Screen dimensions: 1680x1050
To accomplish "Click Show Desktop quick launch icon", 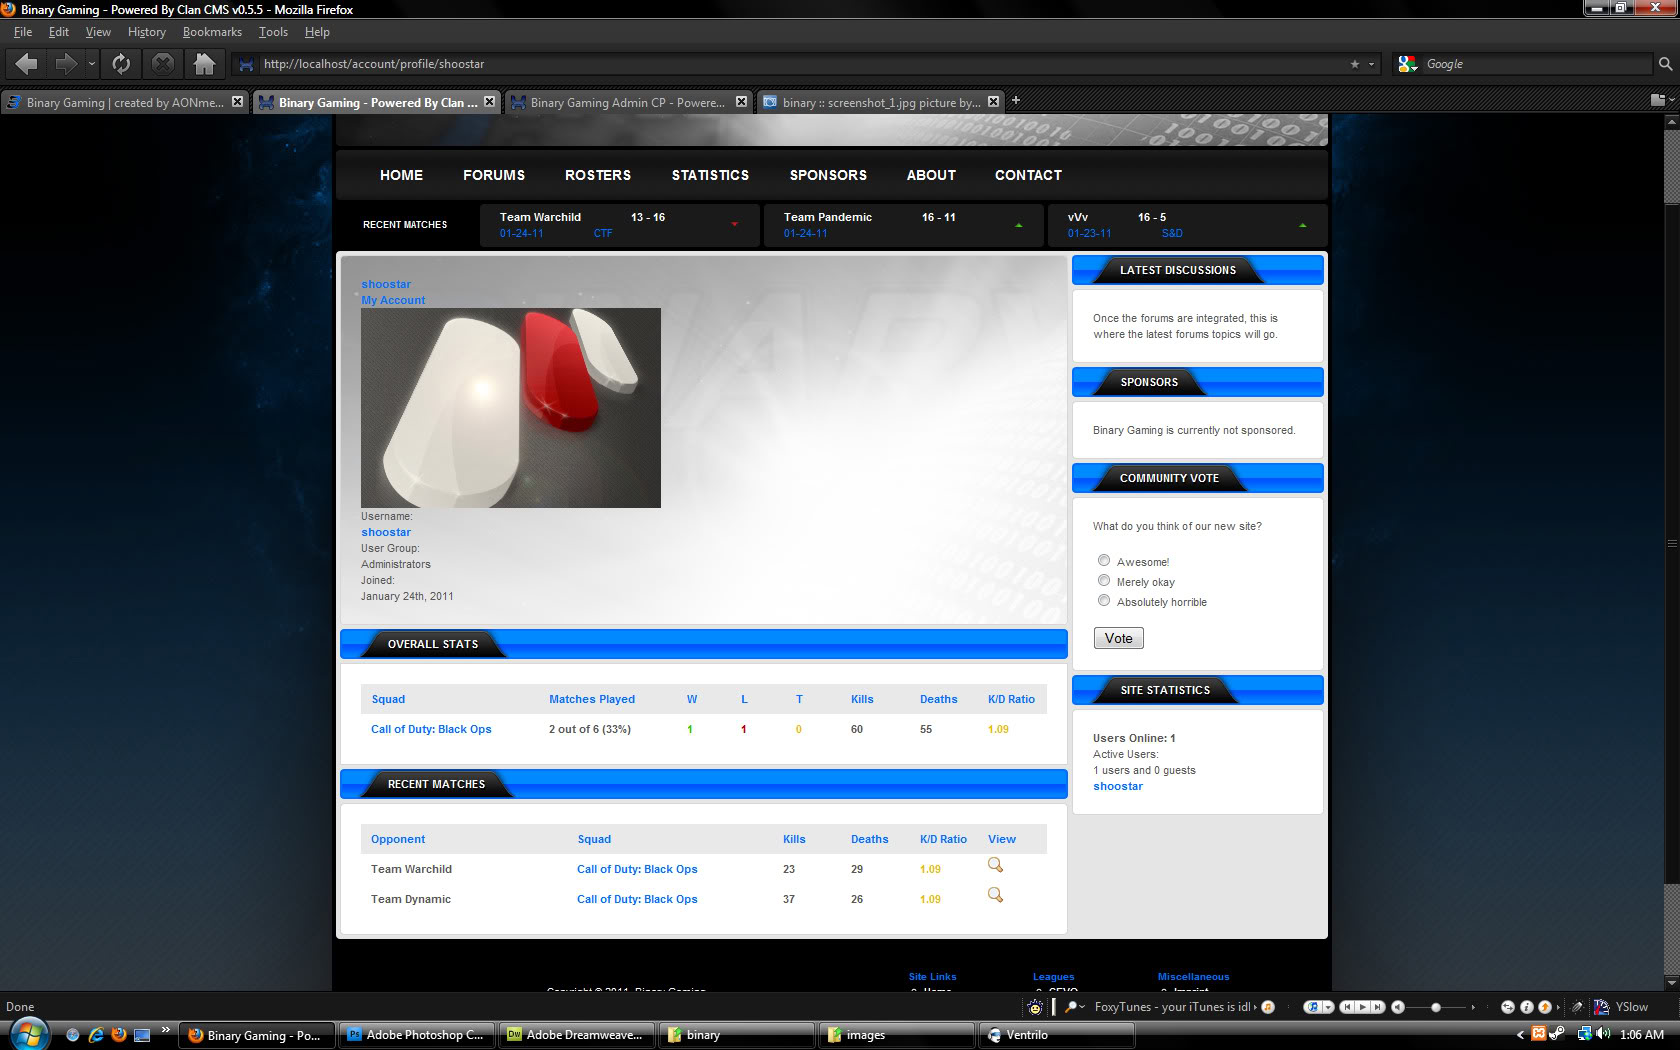I will (142, 1035).
